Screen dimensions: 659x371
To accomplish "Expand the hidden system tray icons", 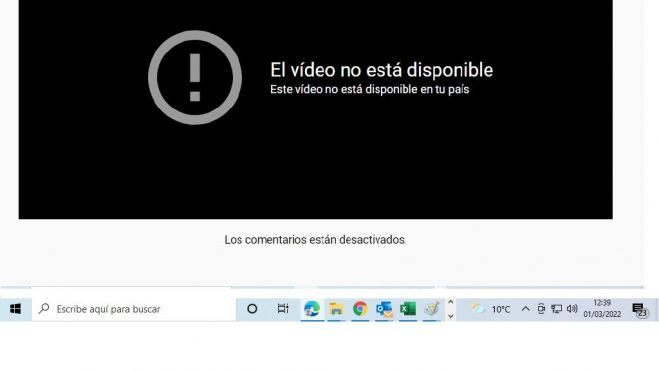I will (525, 309).
